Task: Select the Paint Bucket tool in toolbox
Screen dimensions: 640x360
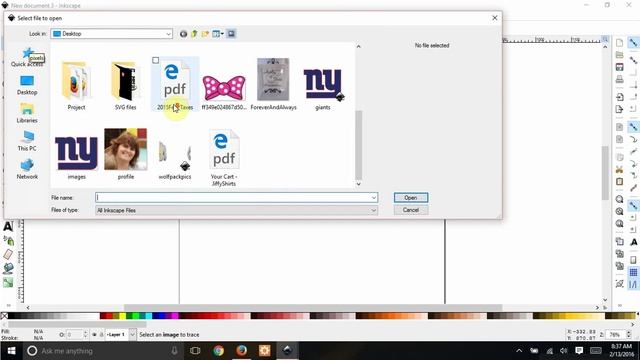Action: tap(8, 268)
